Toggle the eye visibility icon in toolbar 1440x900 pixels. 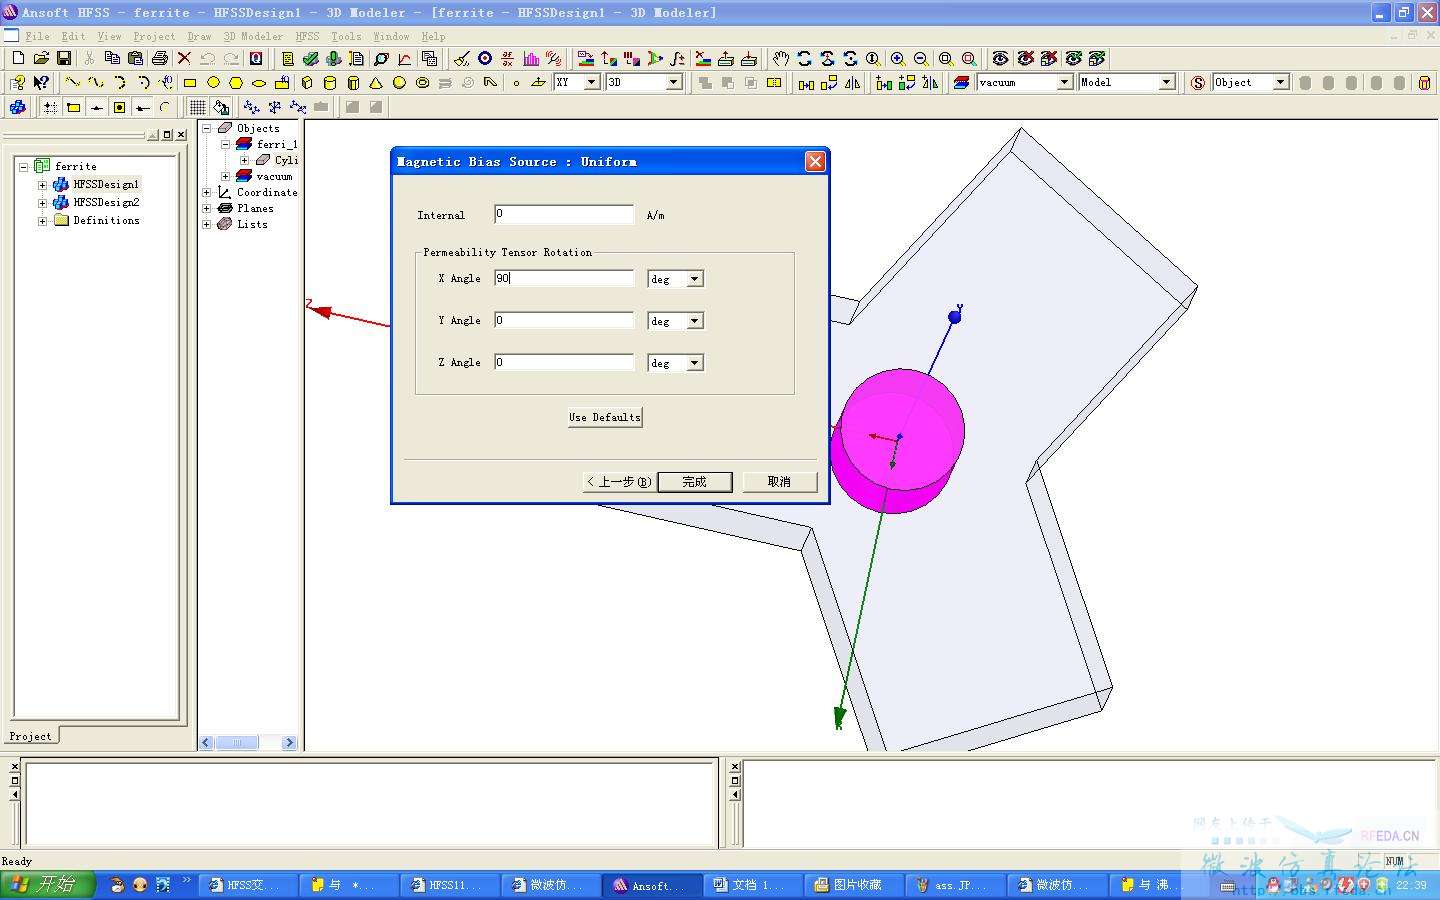click(1000, 59)
